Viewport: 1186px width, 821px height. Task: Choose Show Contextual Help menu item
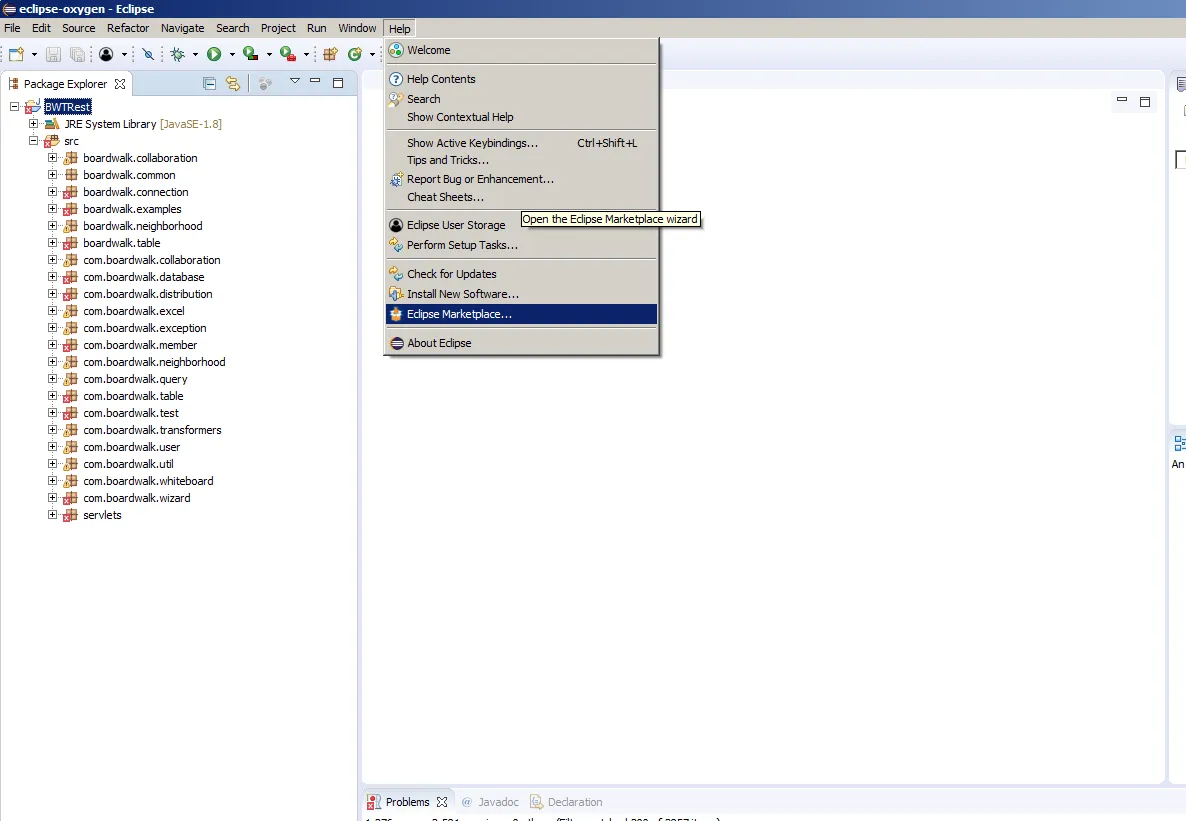click(521, 117)
